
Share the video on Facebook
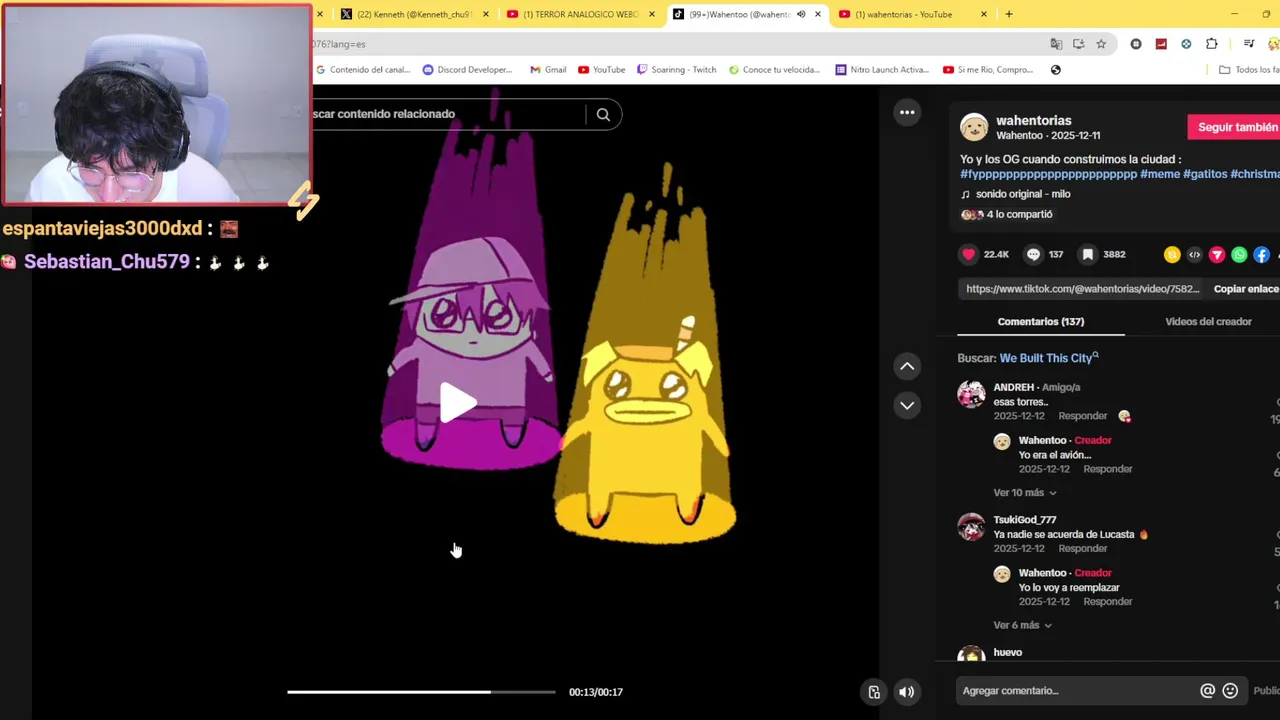coord(1262,255)
